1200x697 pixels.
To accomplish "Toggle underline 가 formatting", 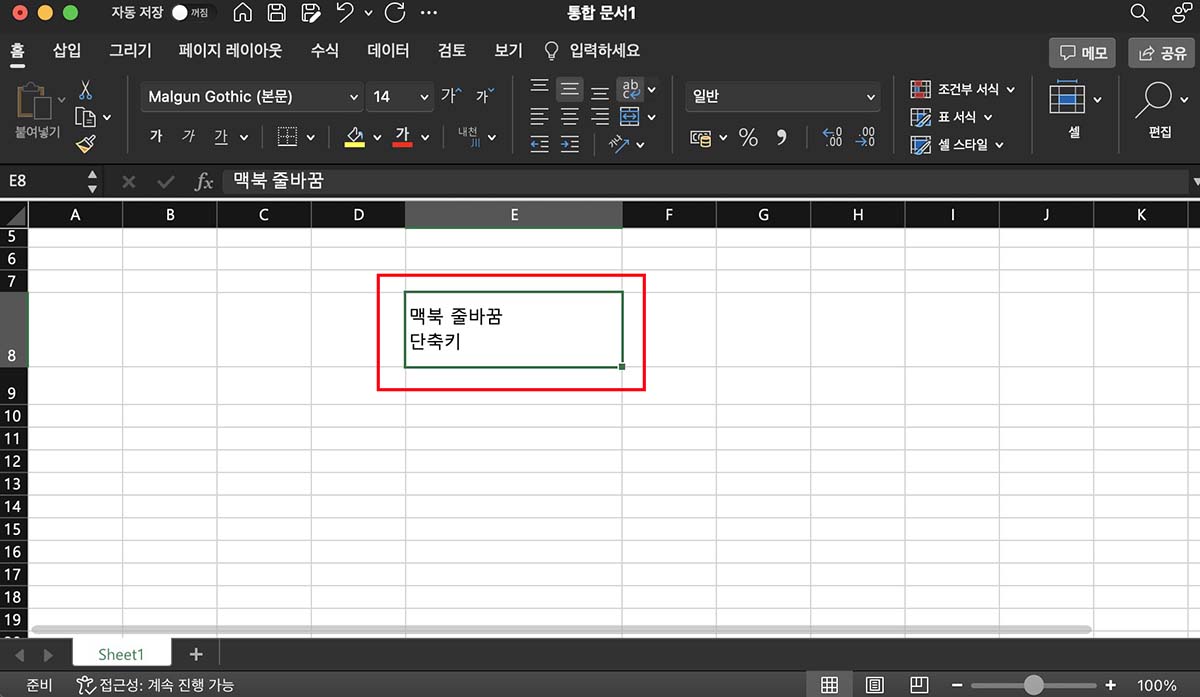I will click(221, 137).
